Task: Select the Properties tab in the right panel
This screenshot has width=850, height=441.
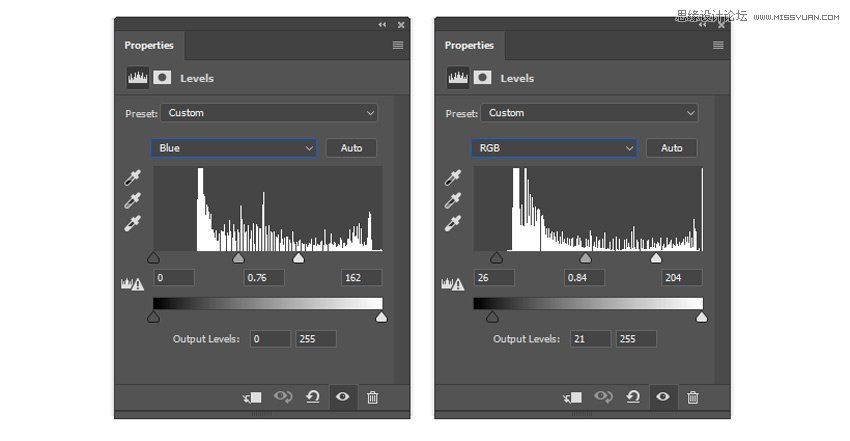Action: click(x=469, y=46)
